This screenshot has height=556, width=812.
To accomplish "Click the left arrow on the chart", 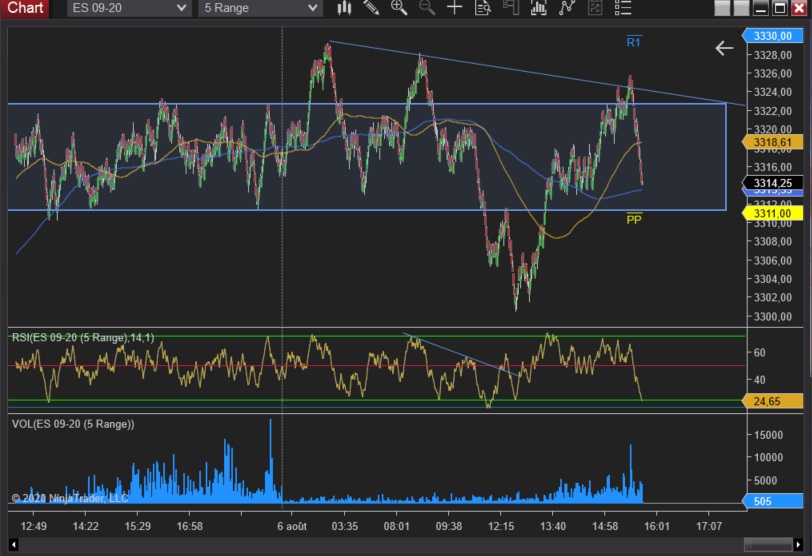I will tap(724, 48).
